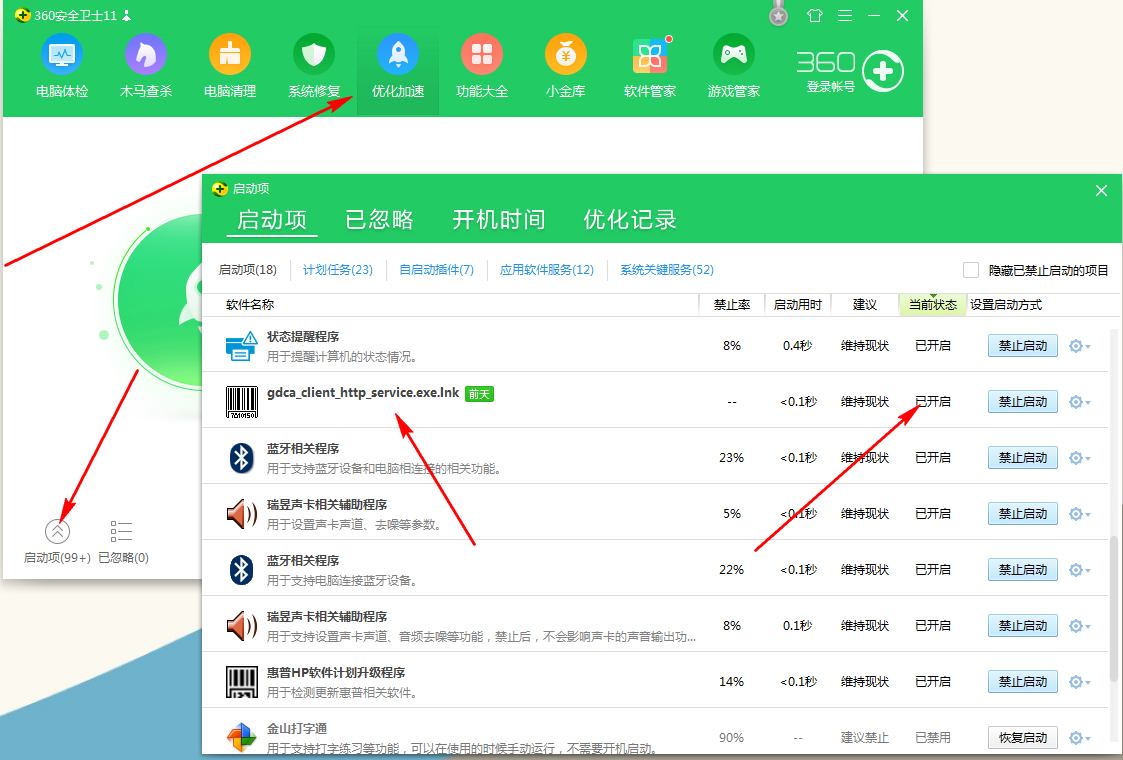The width and height of the screenshot is (1123, 760).
Task: Click 已忽略(0) list icon
Action: [x=122, y=532]
